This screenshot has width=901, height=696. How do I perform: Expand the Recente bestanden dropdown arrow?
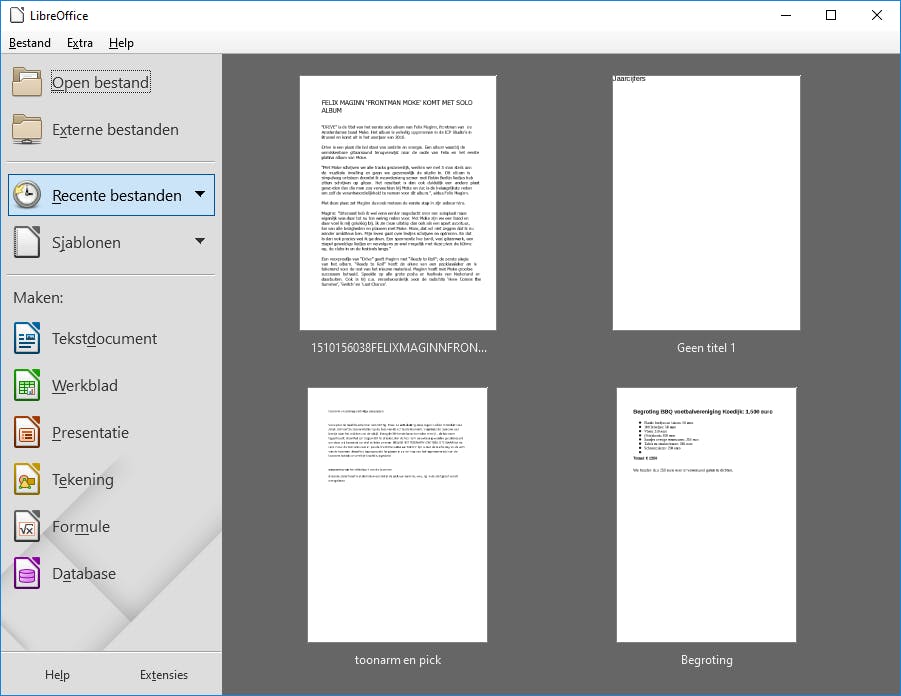coord(200,194)
